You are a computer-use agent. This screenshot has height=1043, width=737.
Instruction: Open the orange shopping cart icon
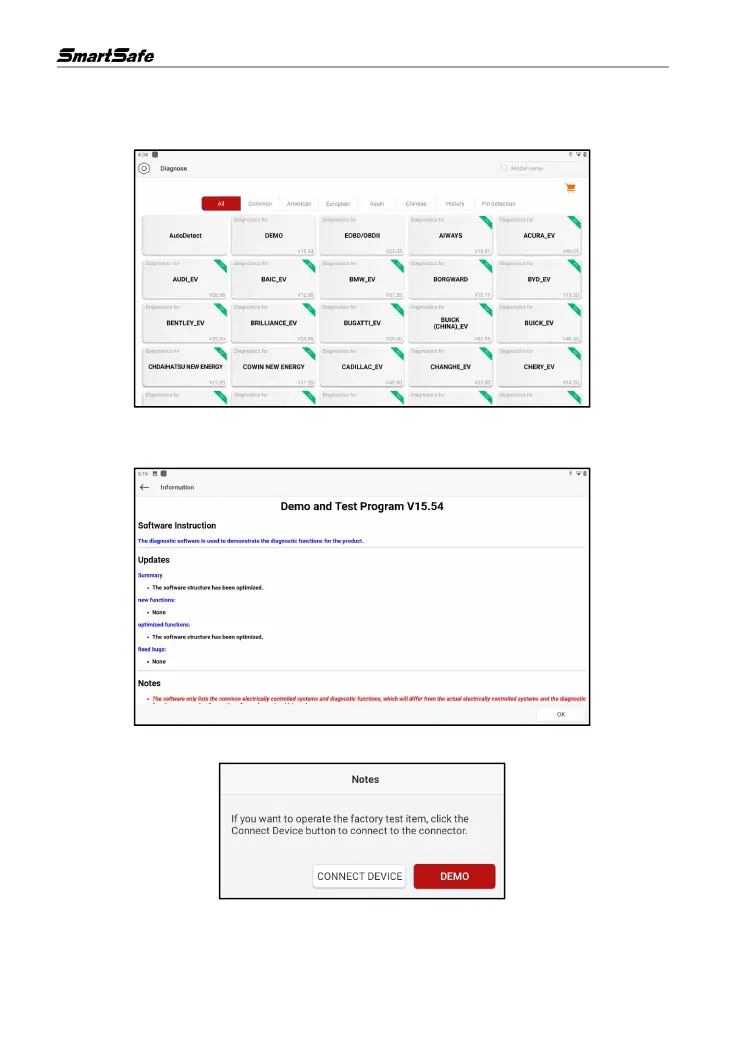pos(570,188)
